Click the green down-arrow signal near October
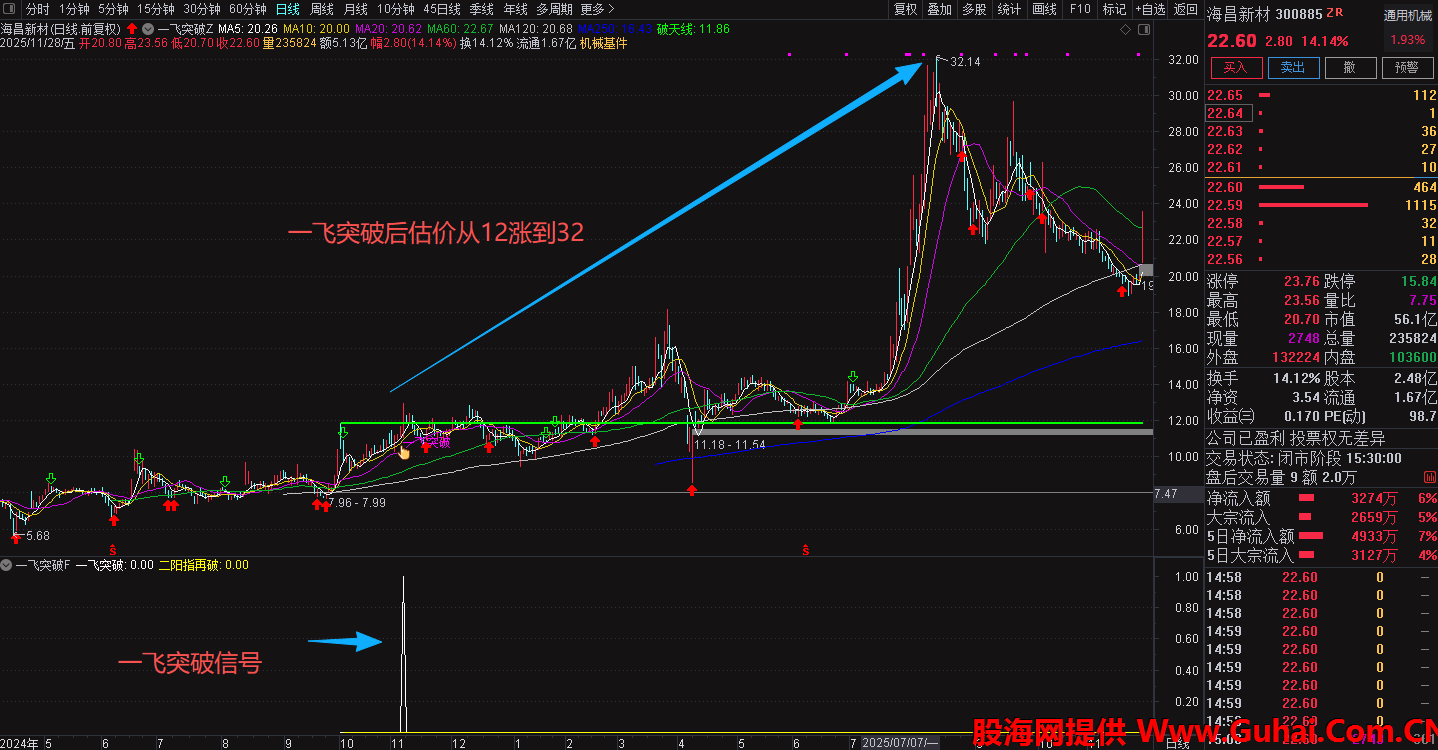The image size is (1438, 750). (343, 433)
